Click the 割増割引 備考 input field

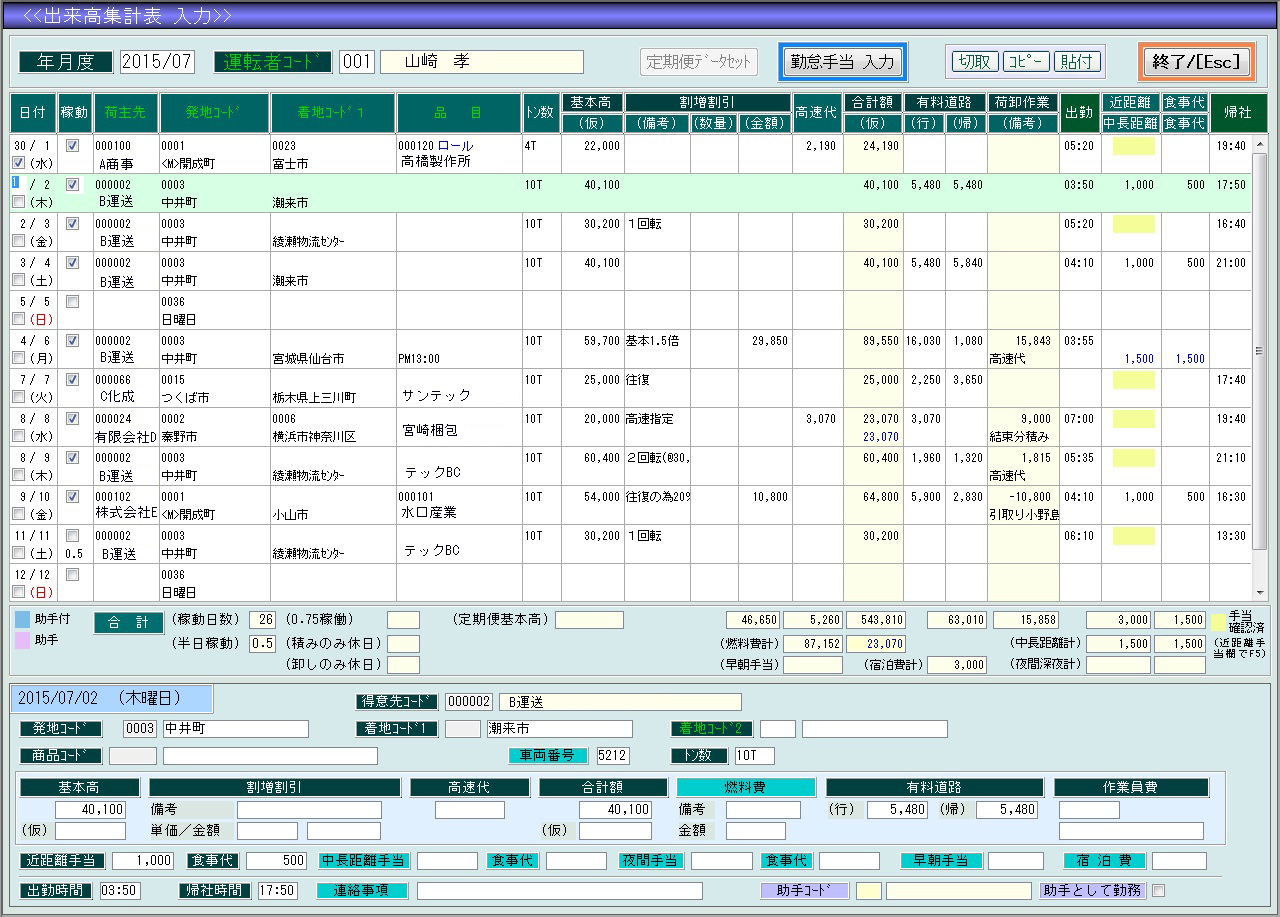click(310, 809)
